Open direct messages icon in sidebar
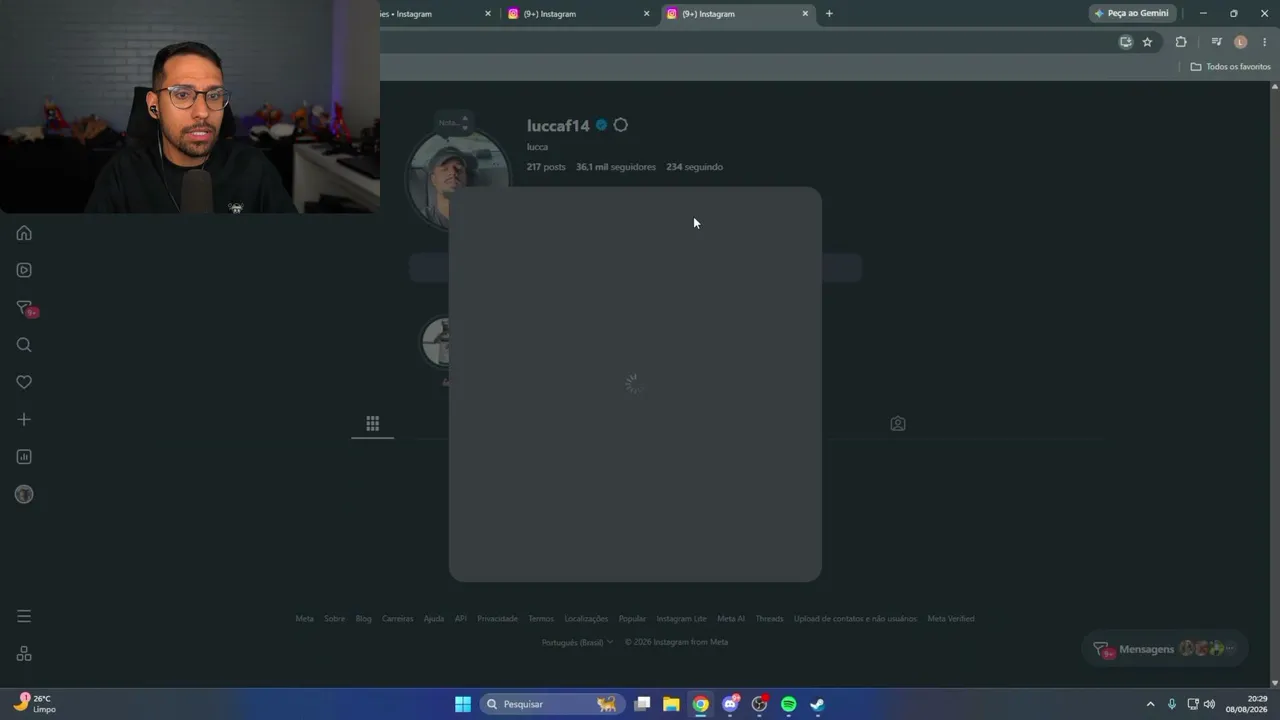The image size is (1280, 720). coord(25,308)
